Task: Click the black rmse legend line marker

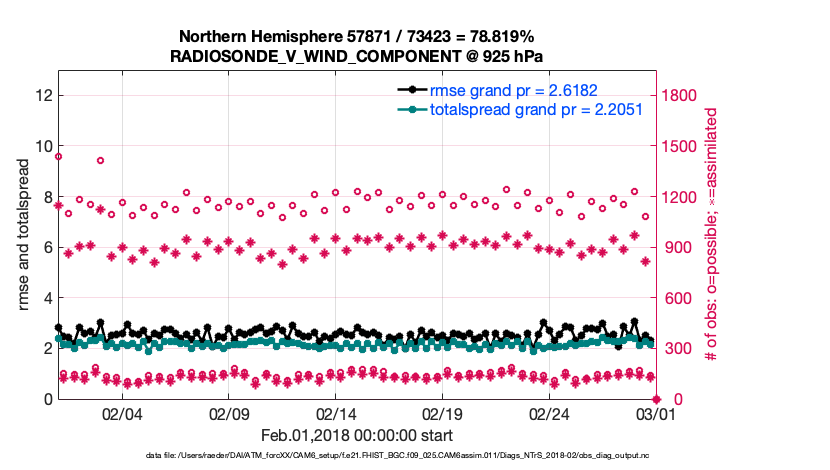Action: click(411, 90)
